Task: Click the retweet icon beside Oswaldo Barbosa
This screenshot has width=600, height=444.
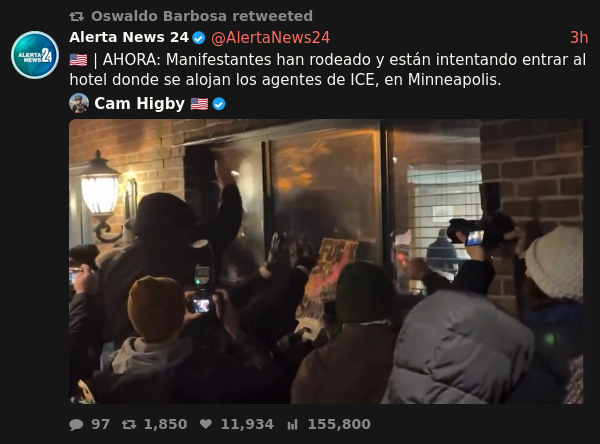Action: point(77,16)
